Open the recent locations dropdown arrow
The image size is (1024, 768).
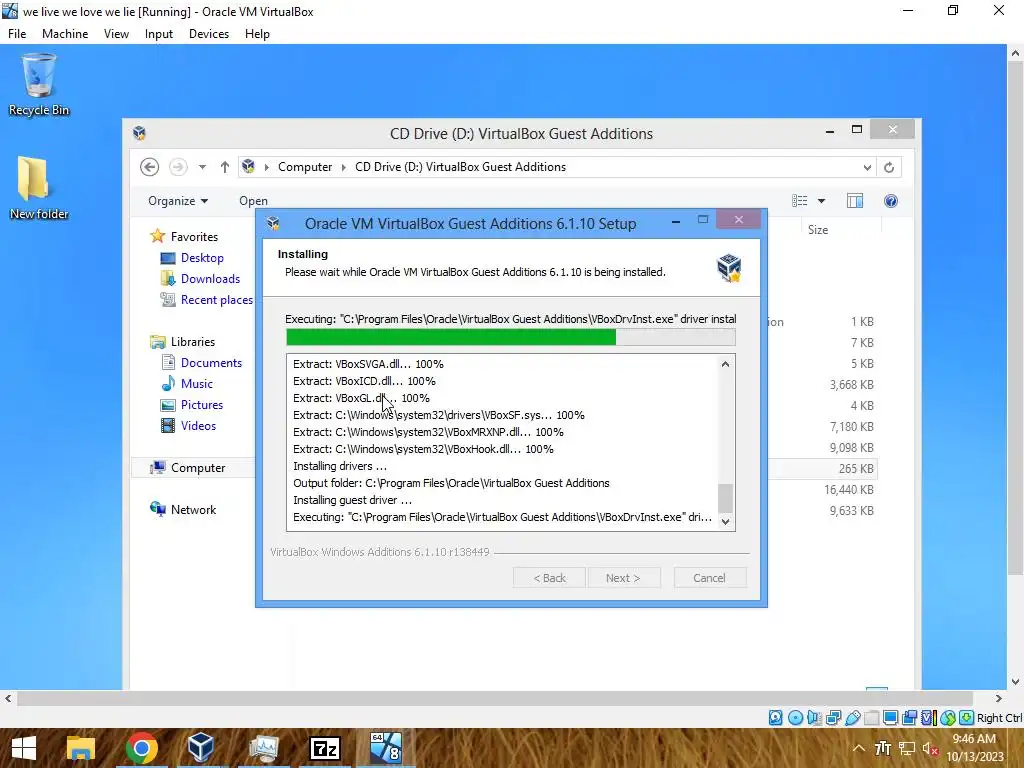point(202,167)
